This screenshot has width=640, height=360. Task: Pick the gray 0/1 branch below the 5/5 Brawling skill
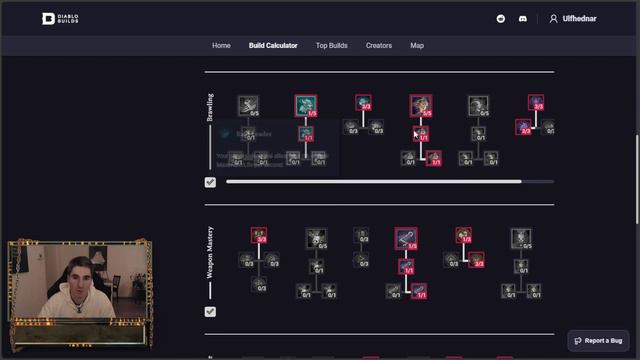coord(408,158)
